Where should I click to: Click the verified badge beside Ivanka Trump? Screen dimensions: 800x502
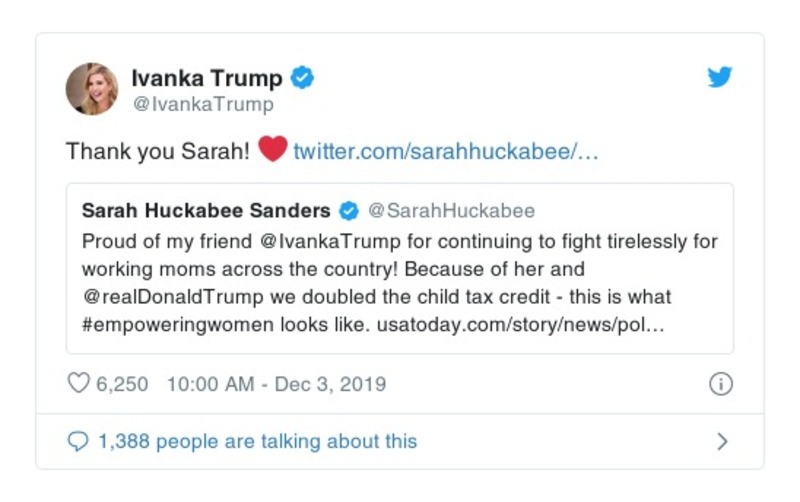[x=302, y=77]
